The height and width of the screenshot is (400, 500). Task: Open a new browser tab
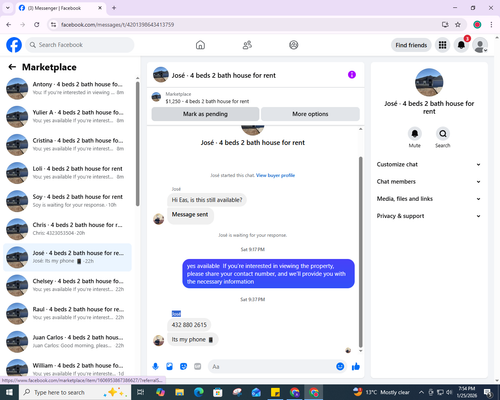114,8
